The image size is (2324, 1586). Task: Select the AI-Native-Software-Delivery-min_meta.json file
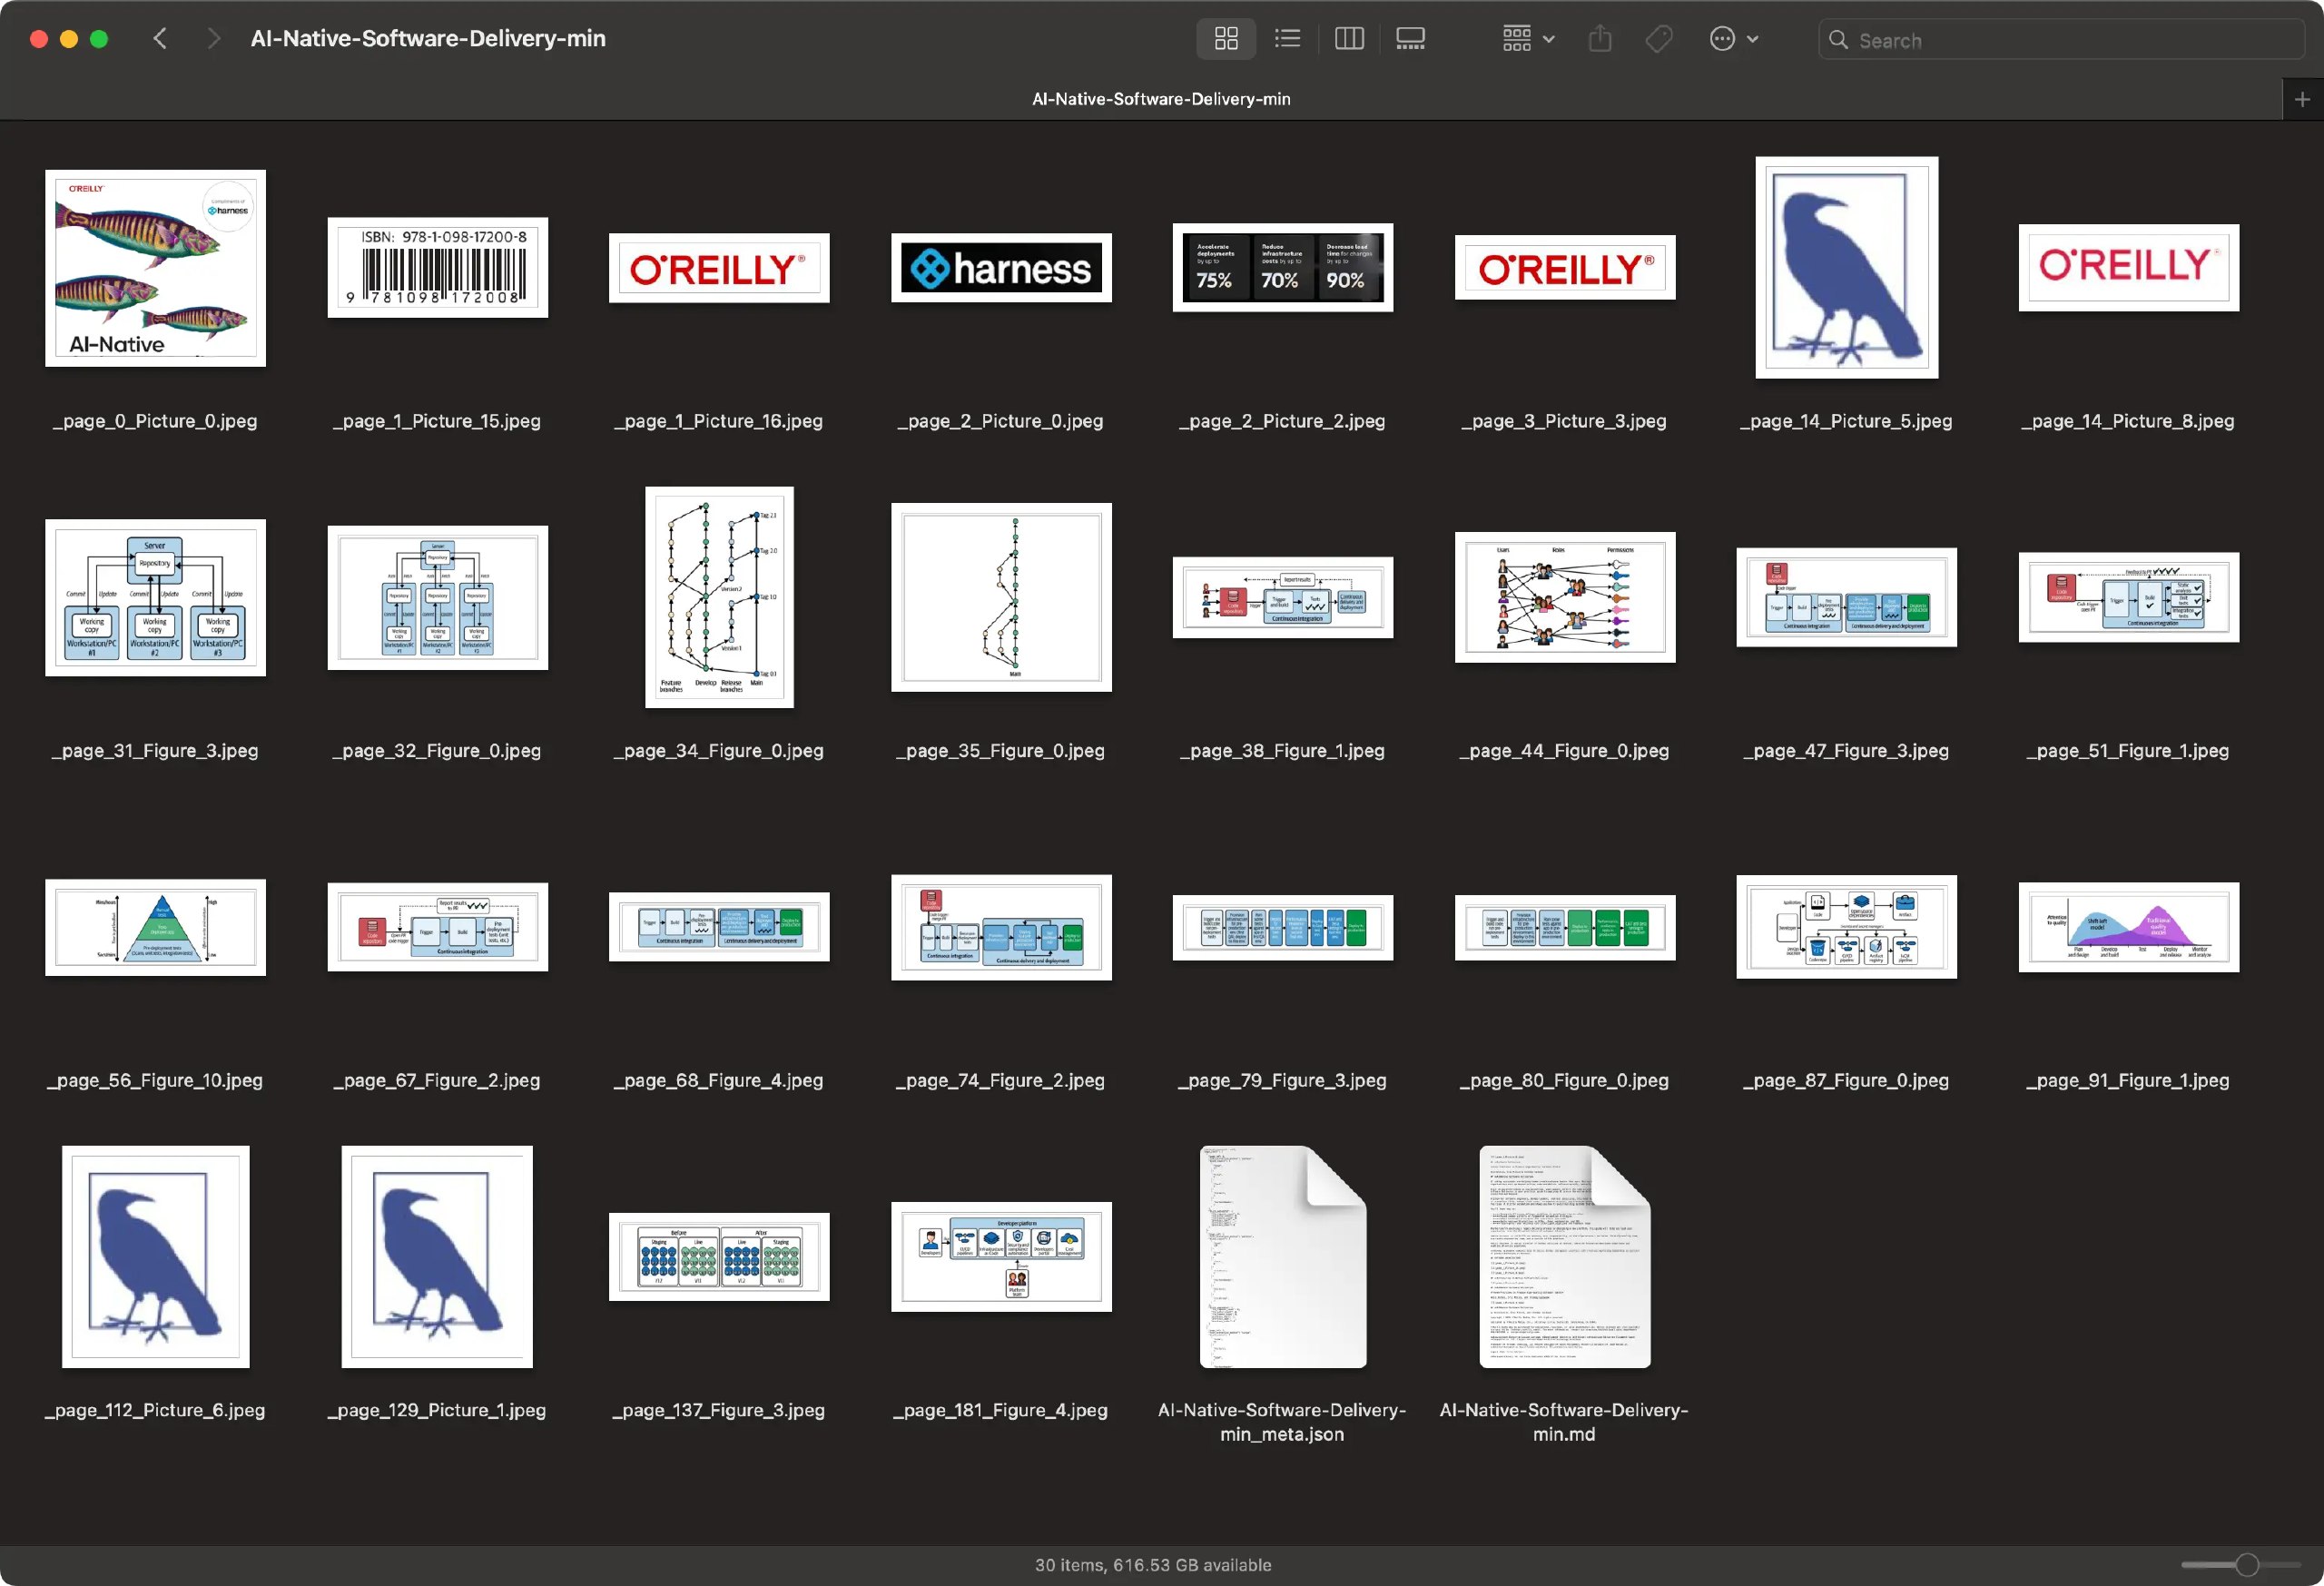1282,1257
